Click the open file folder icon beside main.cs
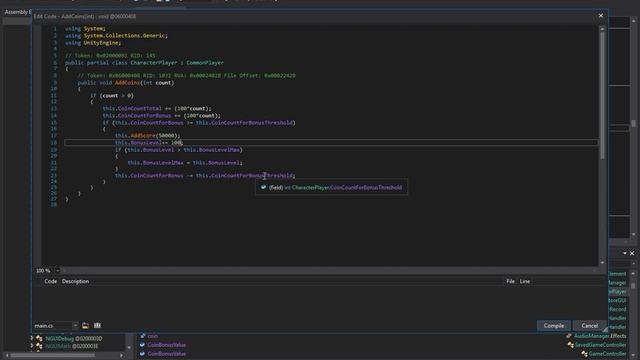Screen dimensions: 640x360 coord(85,326)
